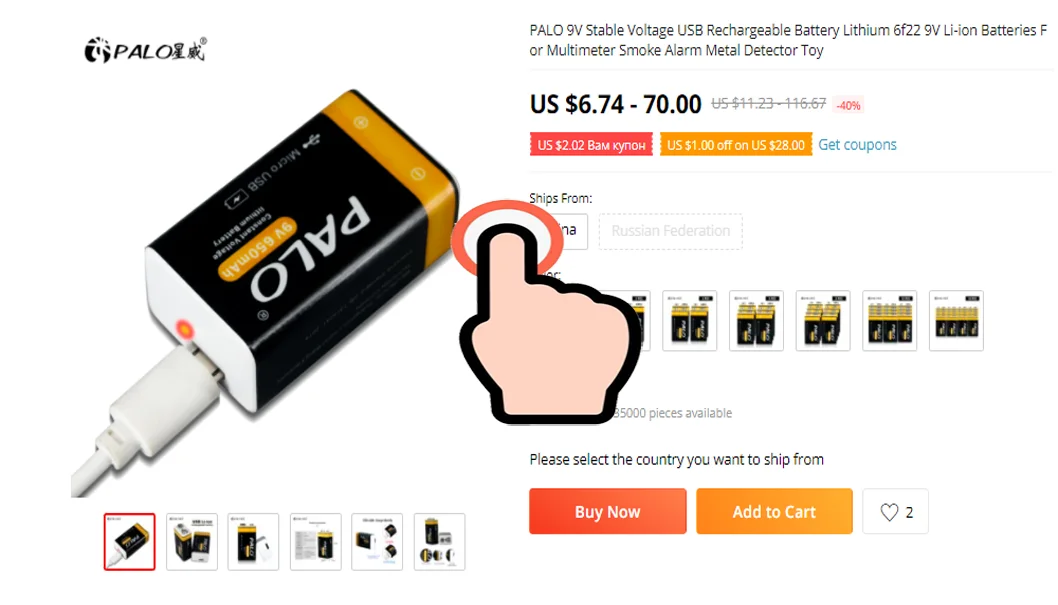The image size is (1058, 605).
Task: Pick the two-column, four-high battery pack variant
Action: (x=823, y=321)
